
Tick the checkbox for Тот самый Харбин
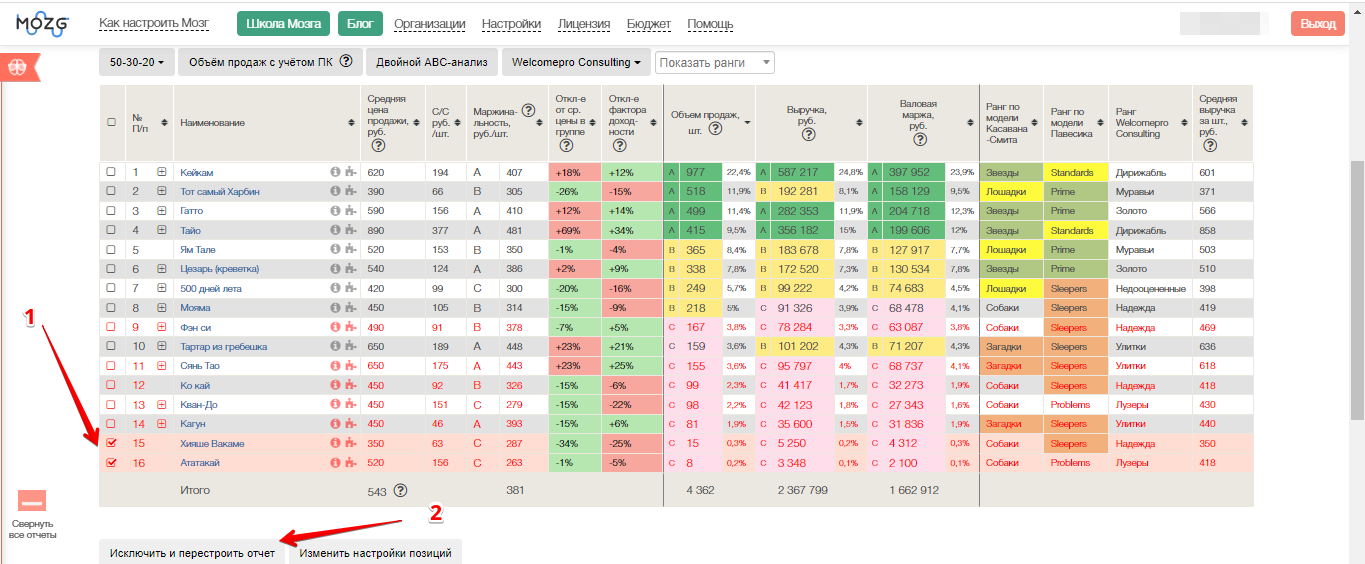click(111, 192)
